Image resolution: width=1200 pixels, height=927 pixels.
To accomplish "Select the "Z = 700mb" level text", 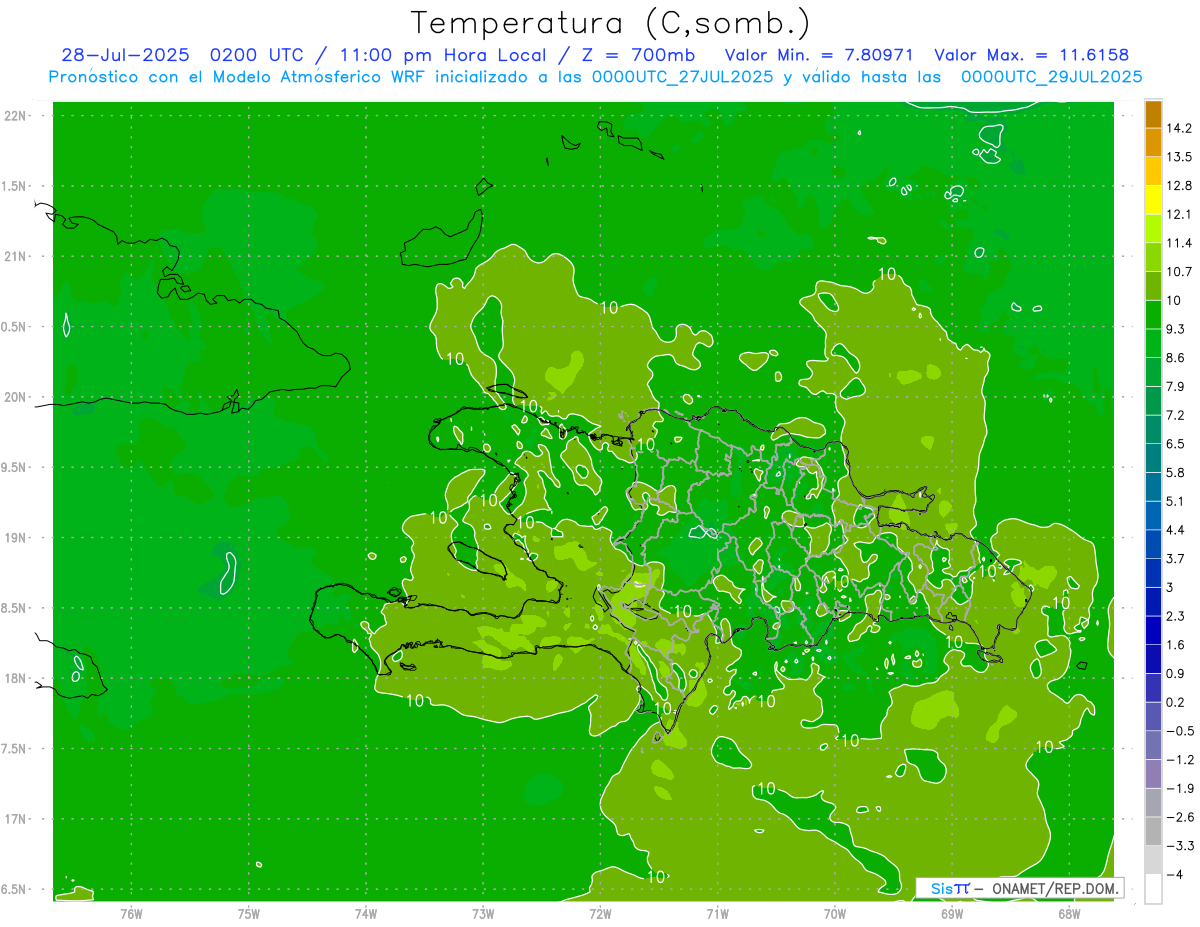I will (638, 55).
